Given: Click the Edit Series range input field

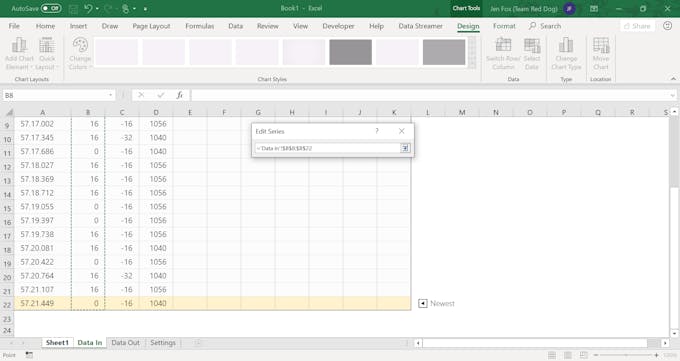Looking at the screenshot, I should [x=327, y=148].
